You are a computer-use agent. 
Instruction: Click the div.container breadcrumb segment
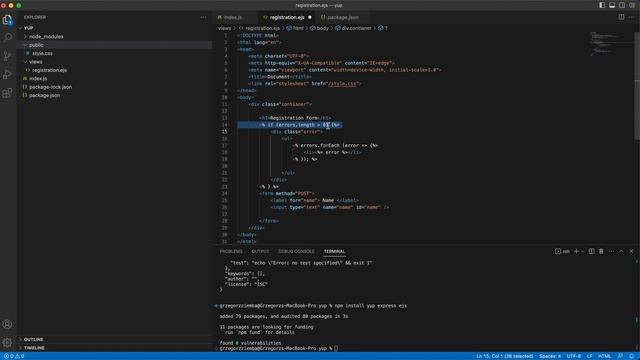(353, 28)
